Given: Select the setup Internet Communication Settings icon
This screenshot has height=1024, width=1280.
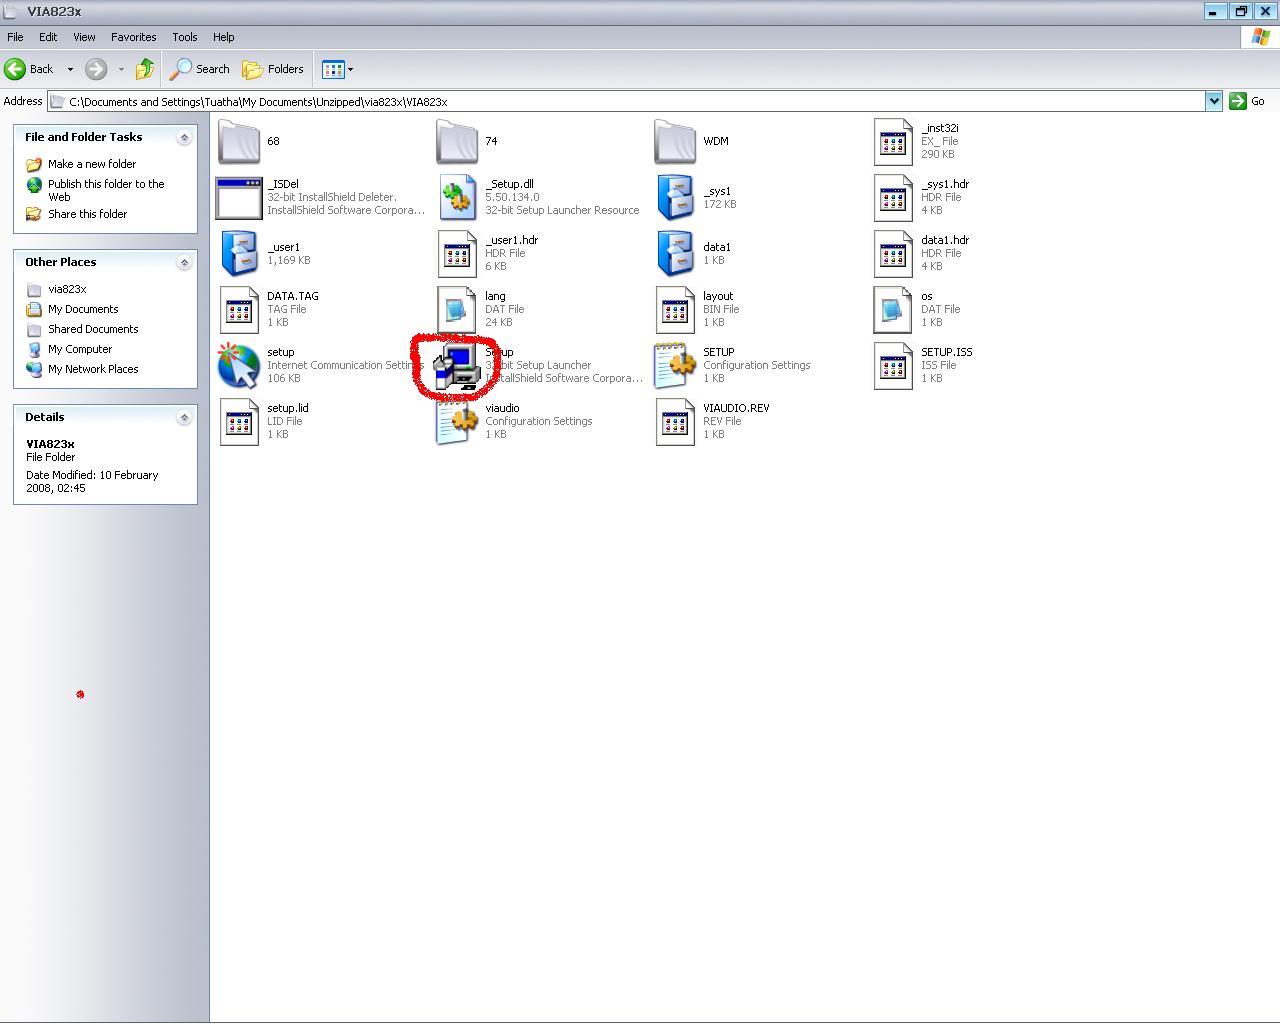Looking at the screenshot, I should 239,365.
